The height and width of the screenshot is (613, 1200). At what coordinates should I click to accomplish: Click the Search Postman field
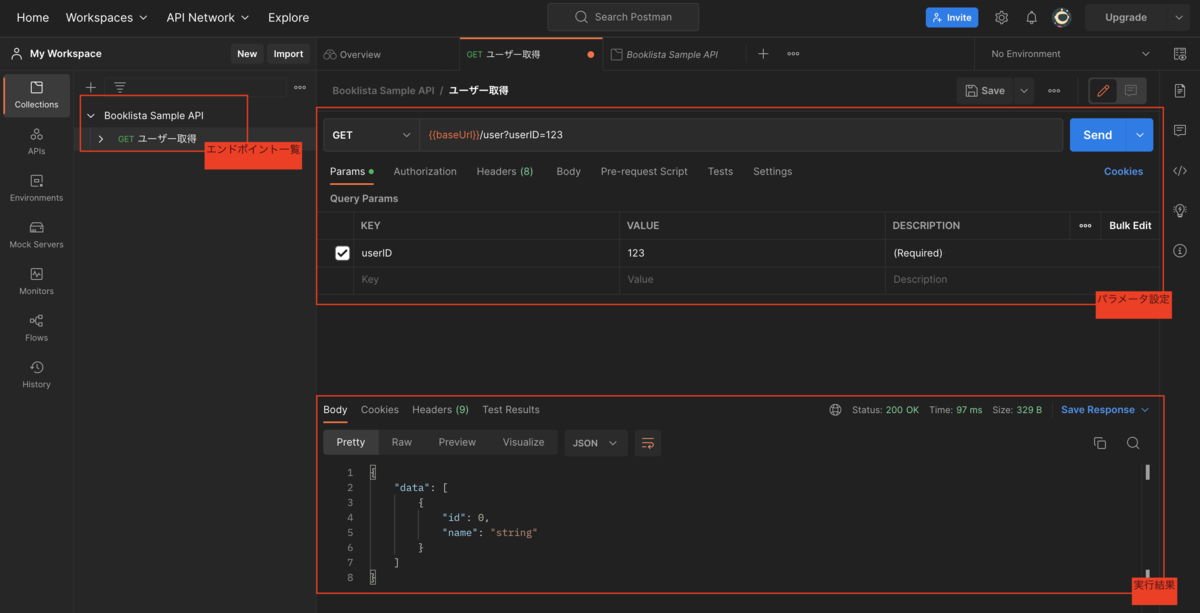623,17
